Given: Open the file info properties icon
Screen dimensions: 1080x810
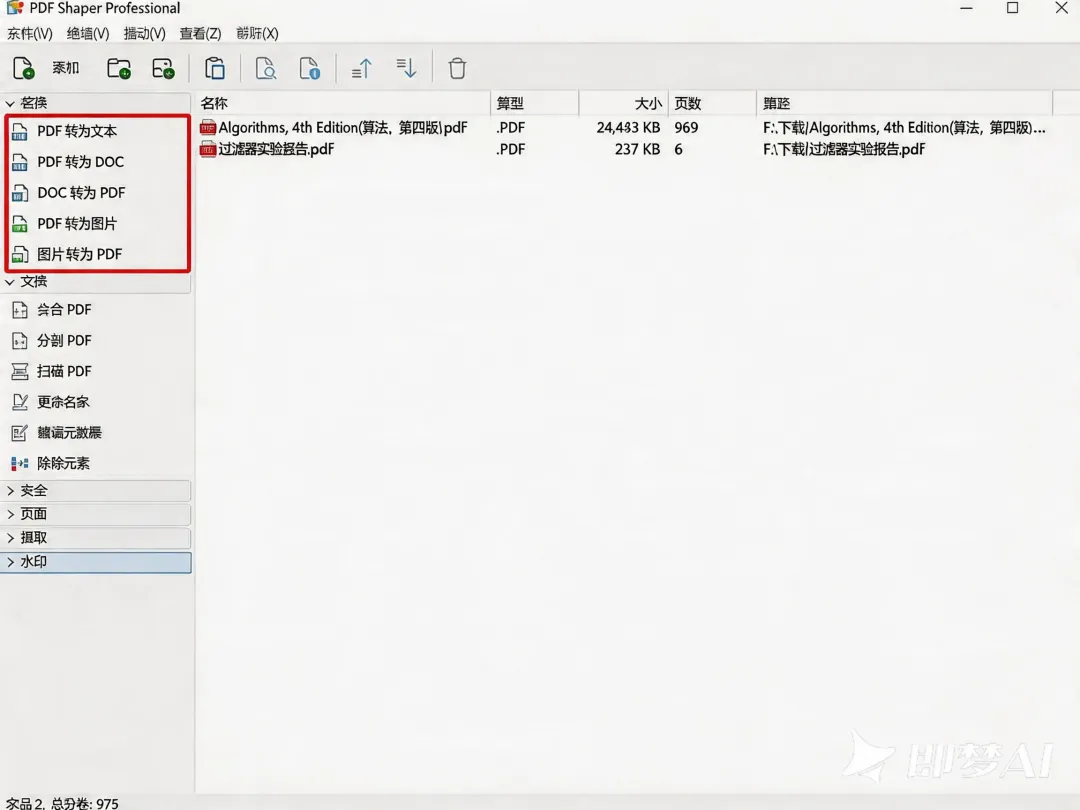Looking at the screenshot, I should pyautogui.click(x=309, y=68).
